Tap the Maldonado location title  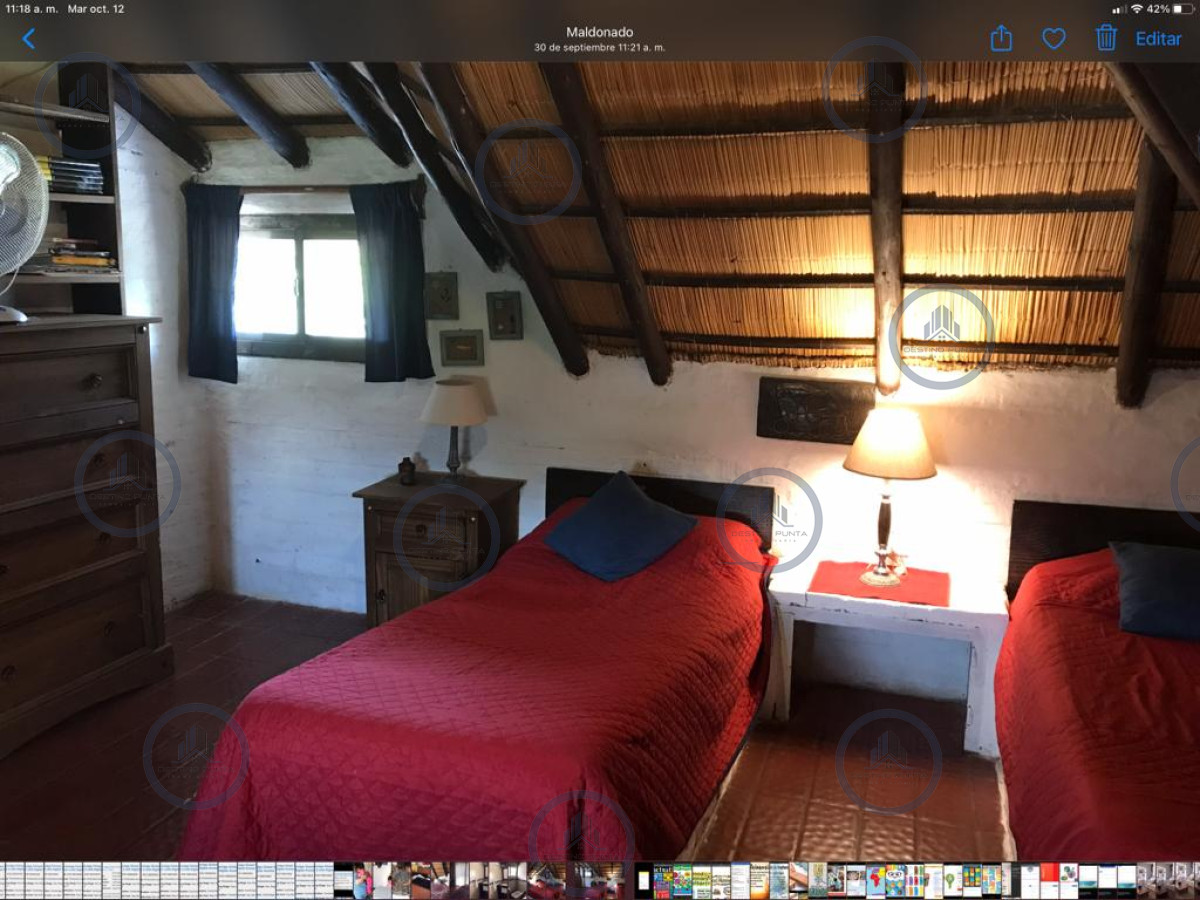[x=599, y=32]
